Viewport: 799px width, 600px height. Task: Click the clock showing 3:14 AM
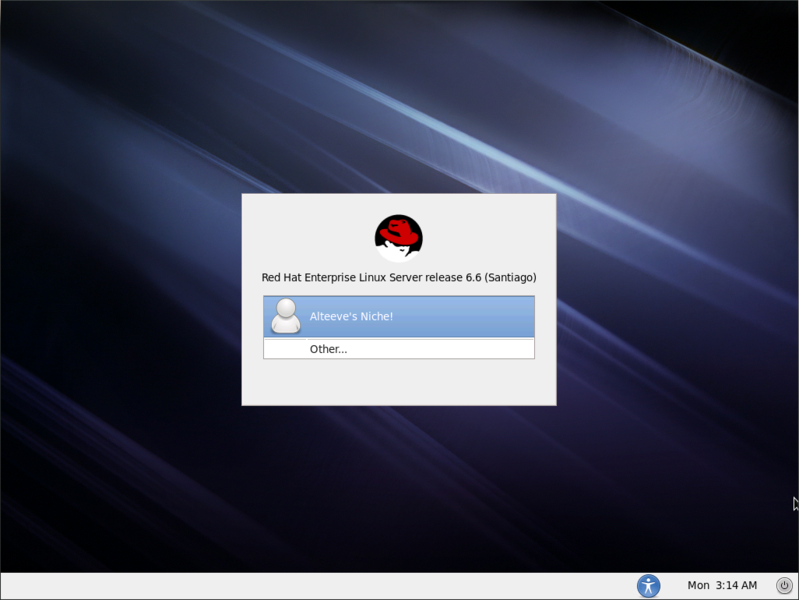pyautogui.click(x=736, y=585)
